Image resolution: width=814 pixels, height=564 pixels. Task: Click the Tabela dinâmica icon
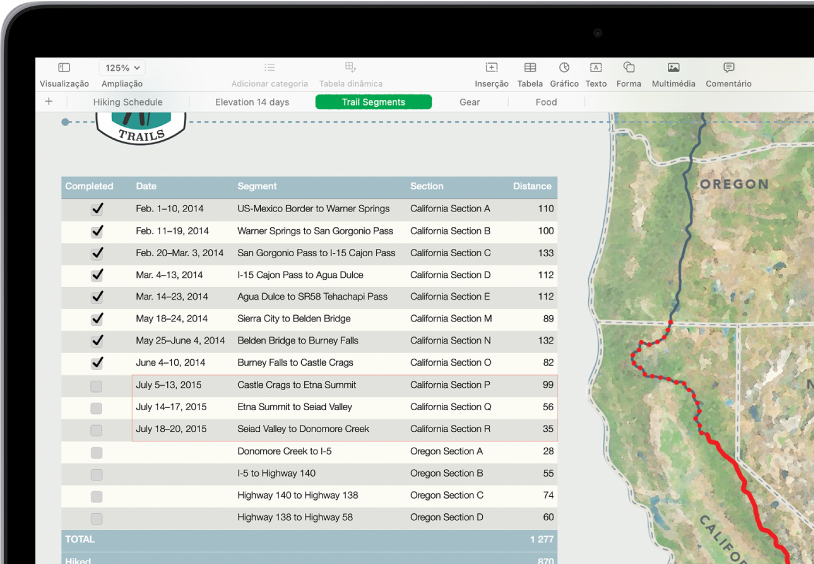[x=350, y=68]
